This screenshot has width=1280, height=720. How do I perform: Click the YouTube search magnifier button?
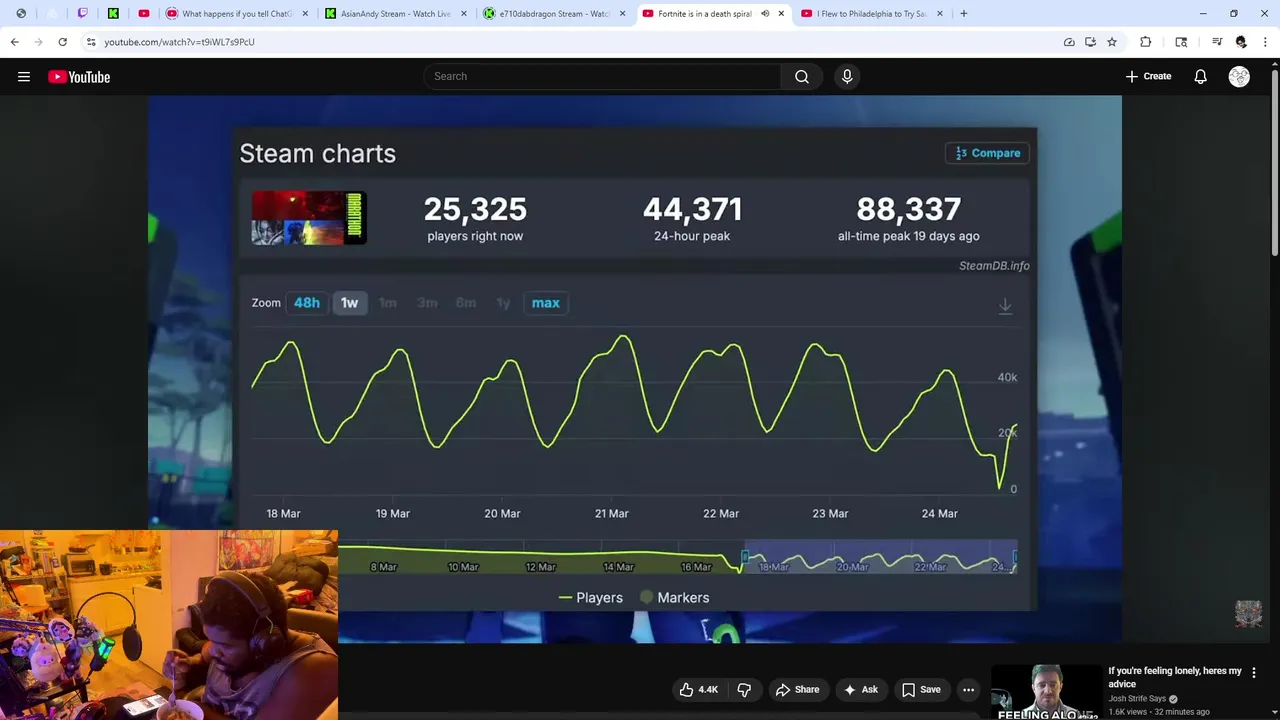click(802, 77)
